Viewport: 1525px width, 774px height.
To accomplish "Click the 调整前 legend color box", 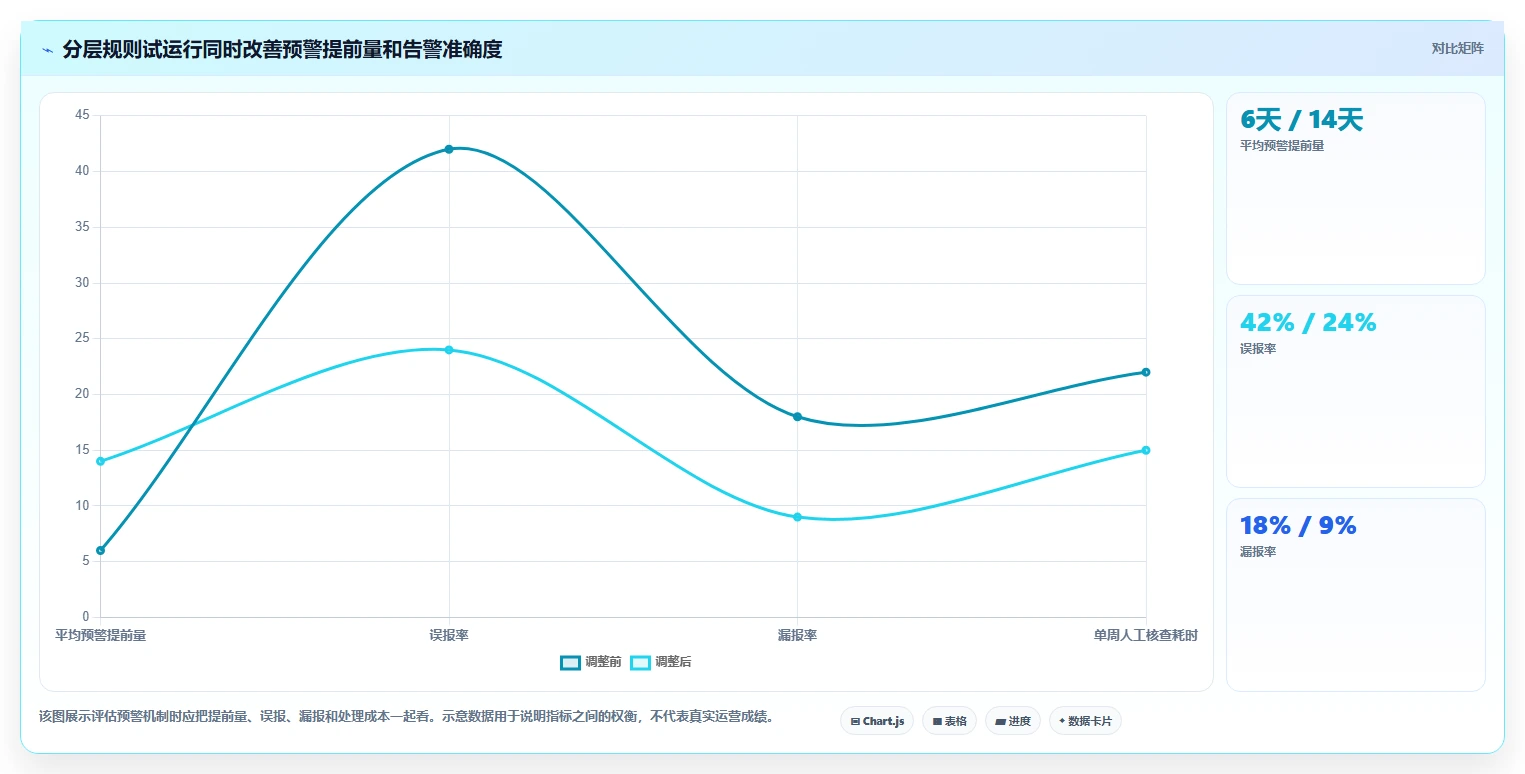I will 570,662.
